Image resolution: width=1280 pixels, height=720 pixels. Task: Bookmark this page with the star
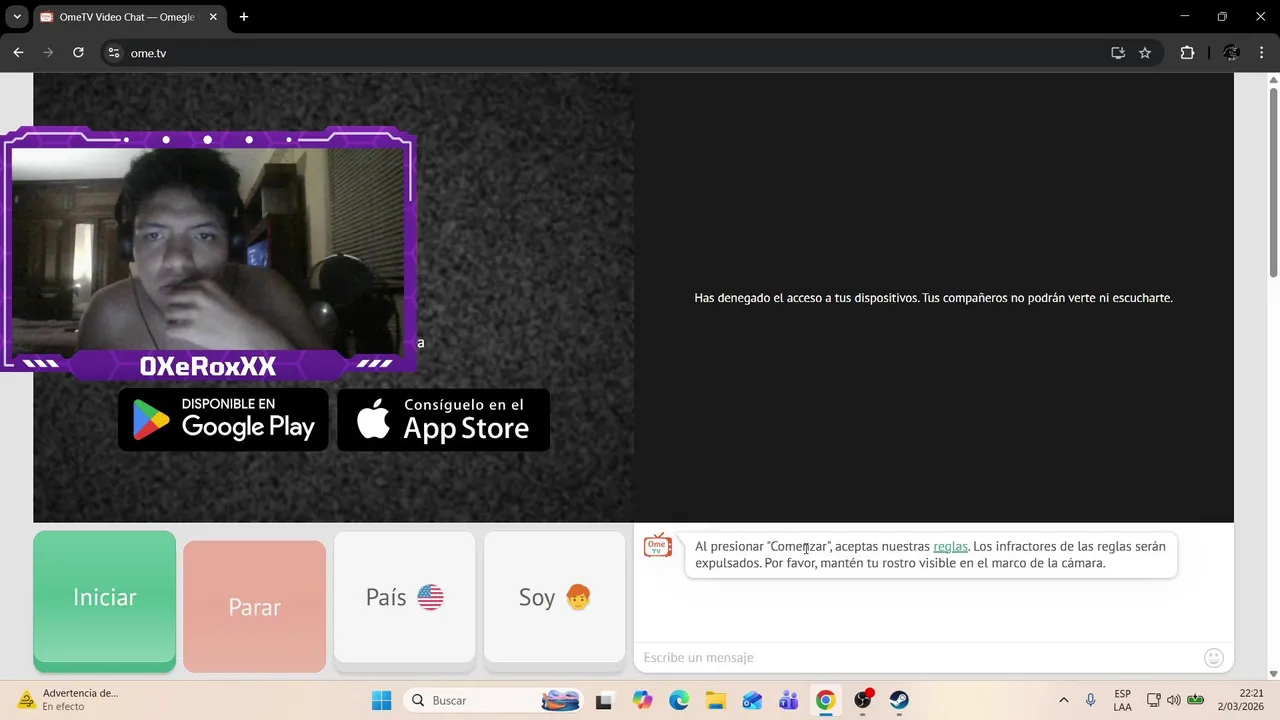(1145, 53)
